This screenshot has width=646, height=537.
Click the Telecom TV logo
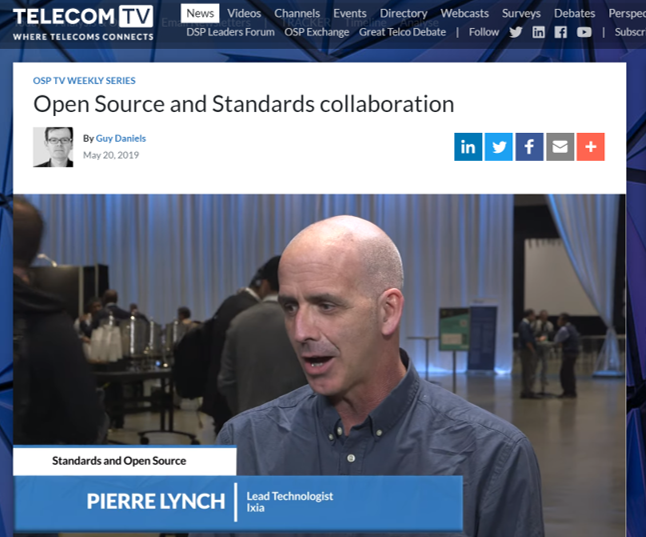click(x=83, y=23)
